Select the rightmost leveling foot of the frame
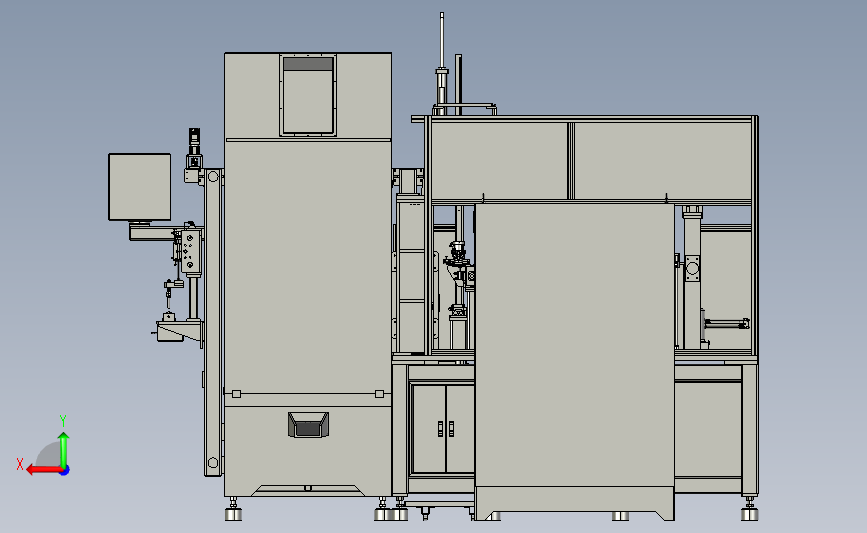This screenshot has width=867, height=533. pyautogui.click(x=749, y=509)
